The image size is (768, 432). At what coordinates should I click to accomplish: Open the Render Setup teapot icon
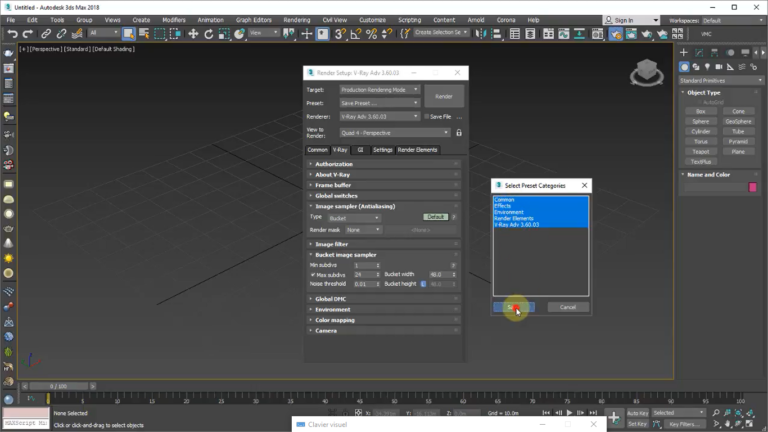coord(616,34)
